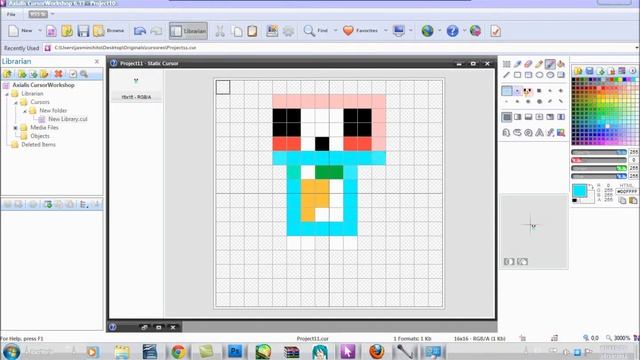Click the Save floppy disk toolbar icon

coord(83,31)
